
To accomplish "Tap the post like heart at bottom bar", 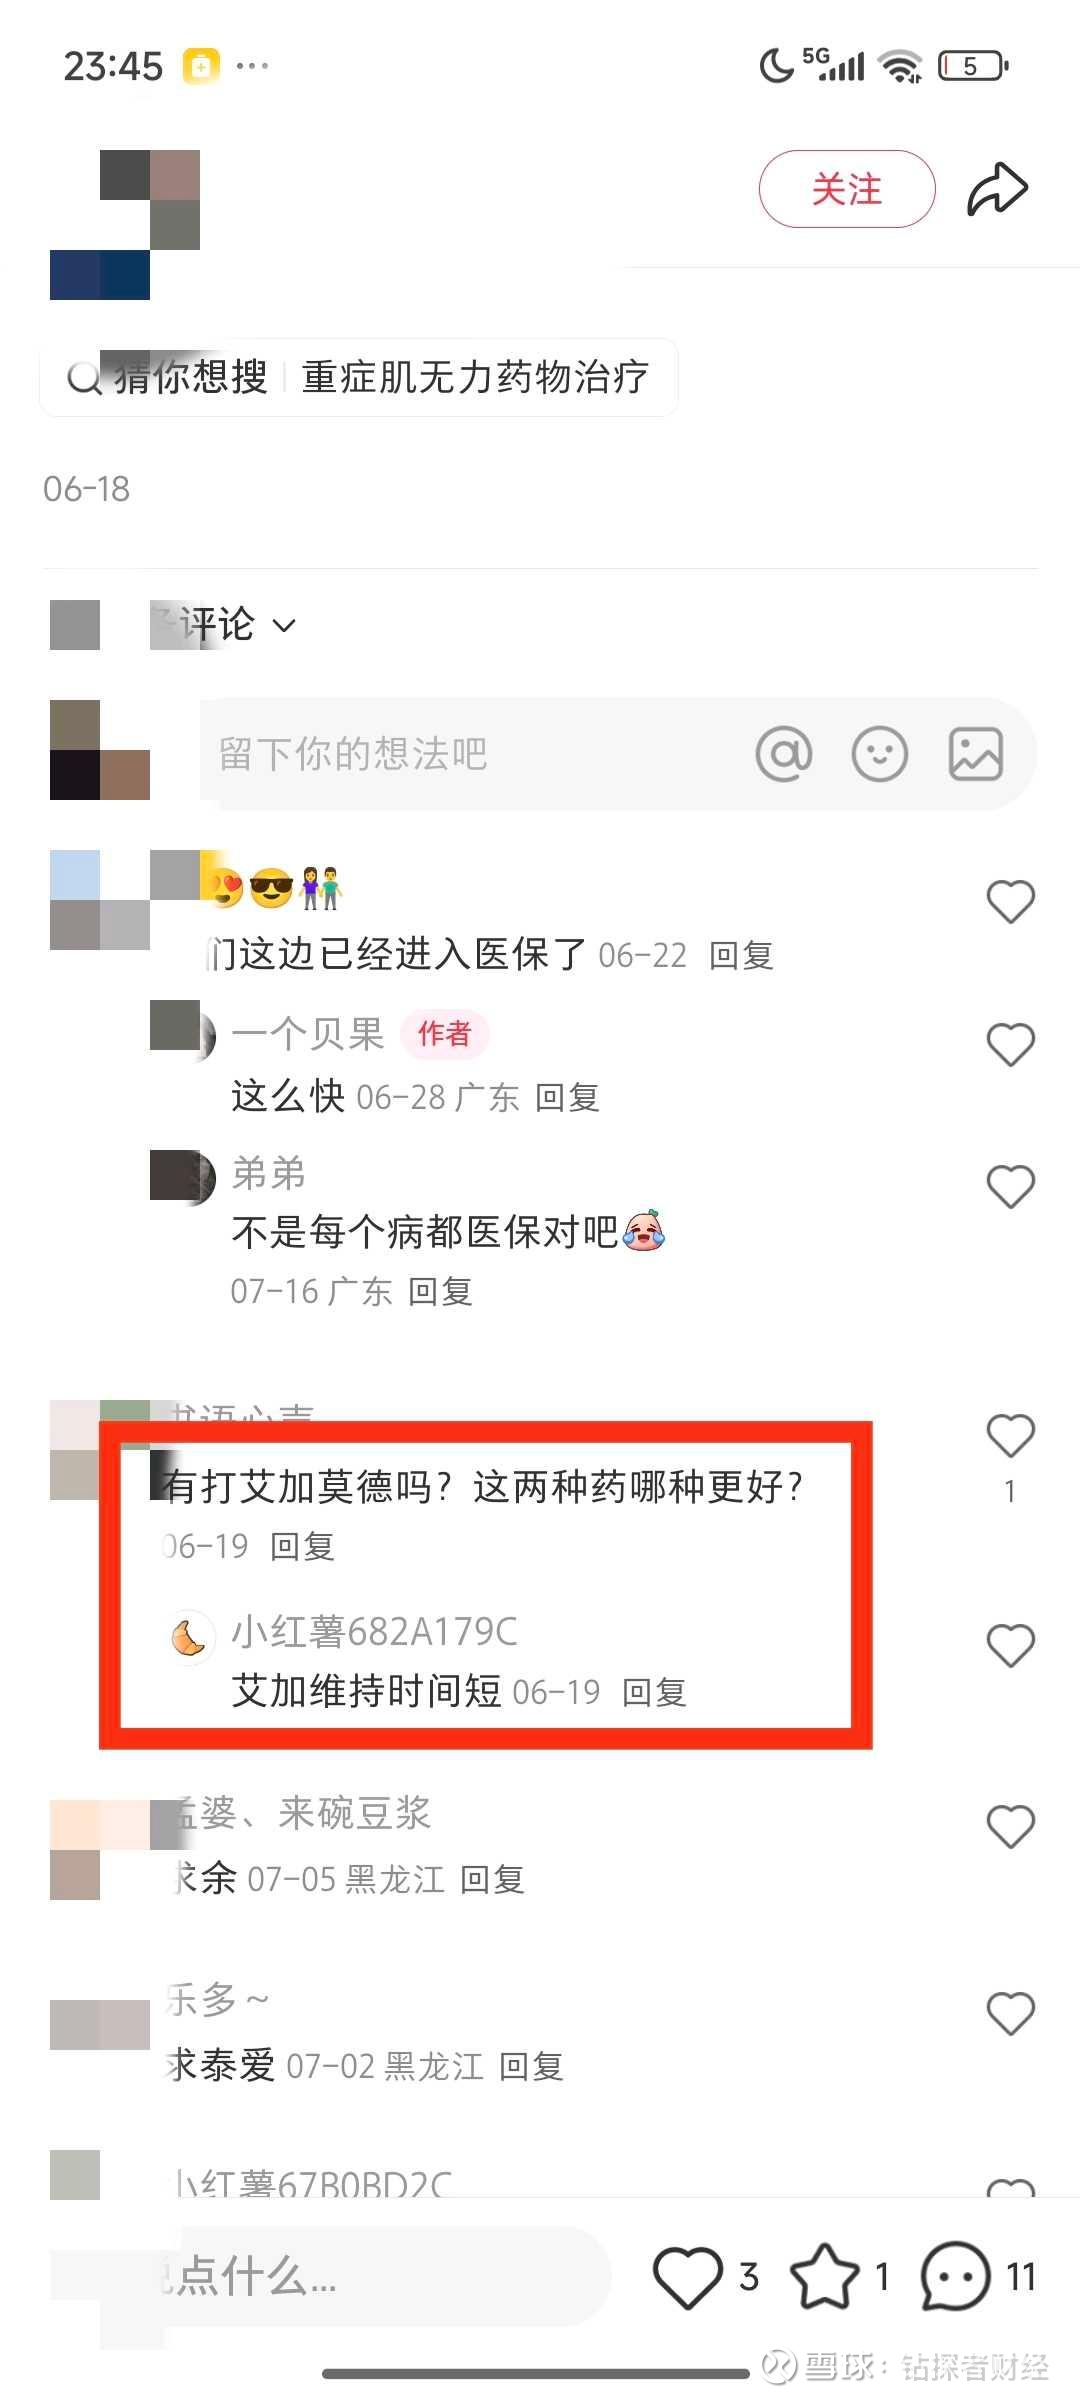I will 688,2277.
